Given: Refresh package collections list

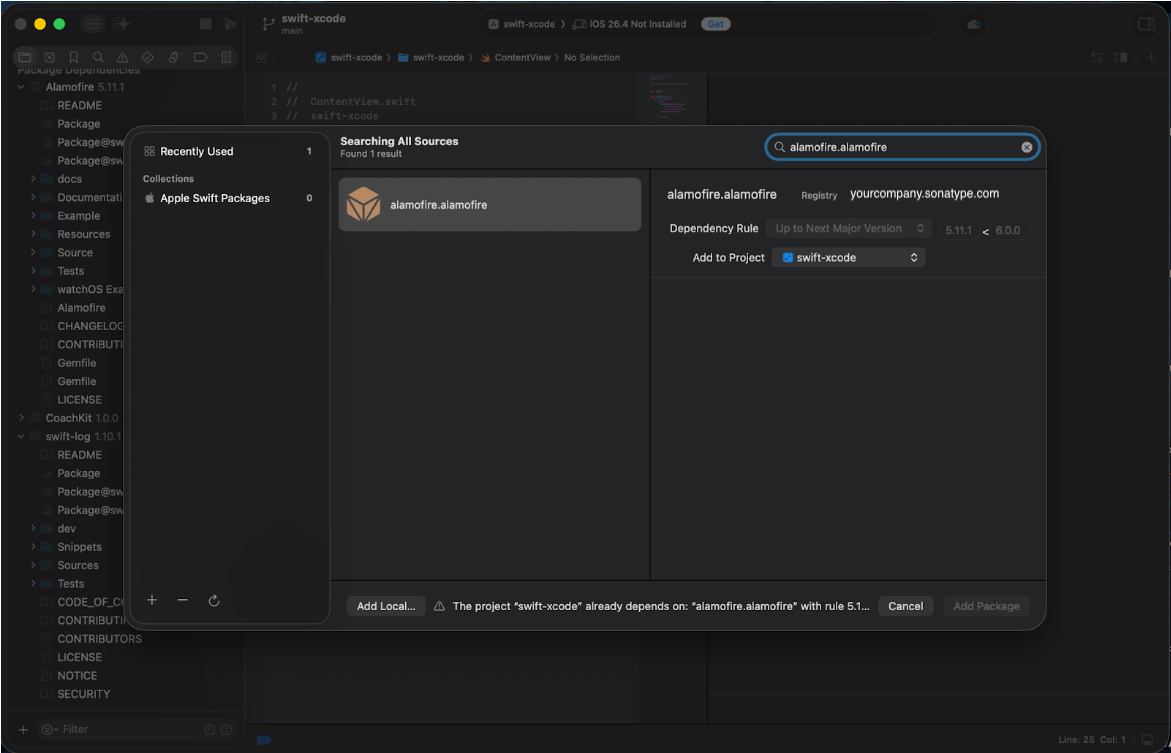Looking at the screenshot, I should click(214, 601).
